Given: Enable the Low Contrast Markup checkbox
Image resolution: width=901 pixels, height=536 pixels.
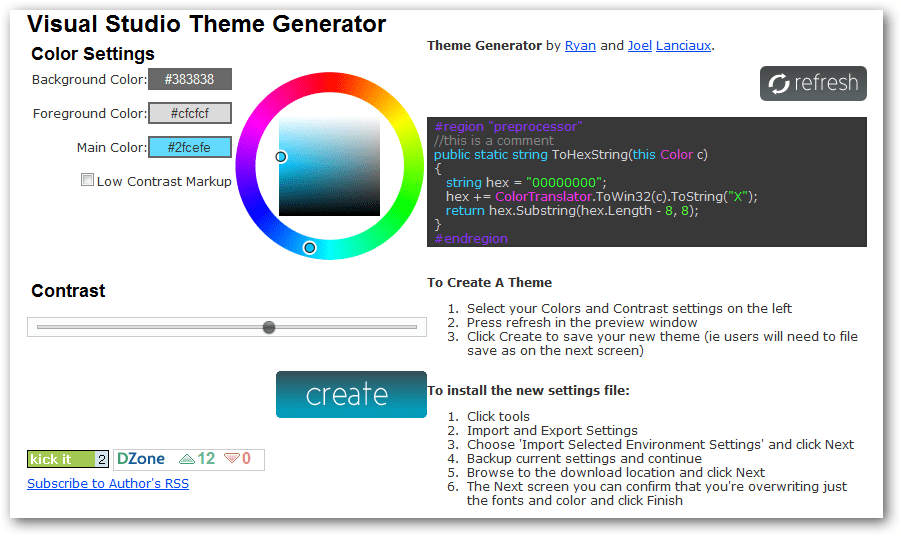Looking at the screenshot, I should point(87,180).
